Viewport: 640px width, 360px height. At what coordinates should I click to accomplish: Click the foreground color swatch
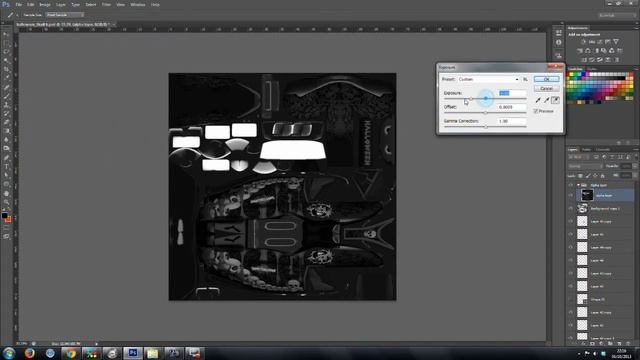[4, 215]
